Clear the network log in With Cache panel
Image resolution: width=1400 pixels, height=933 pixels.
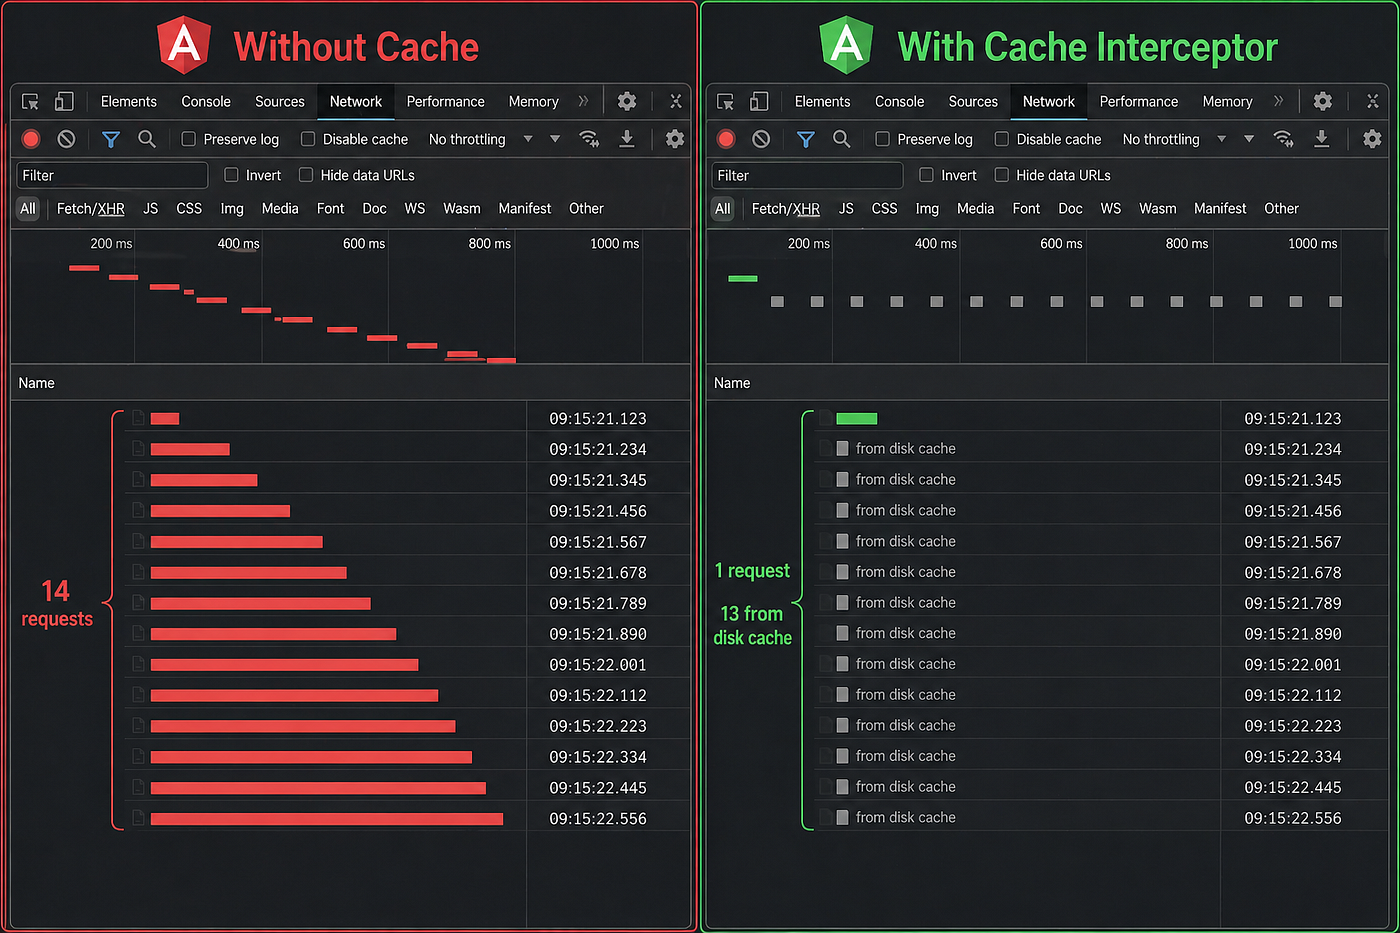pos(761,139)
